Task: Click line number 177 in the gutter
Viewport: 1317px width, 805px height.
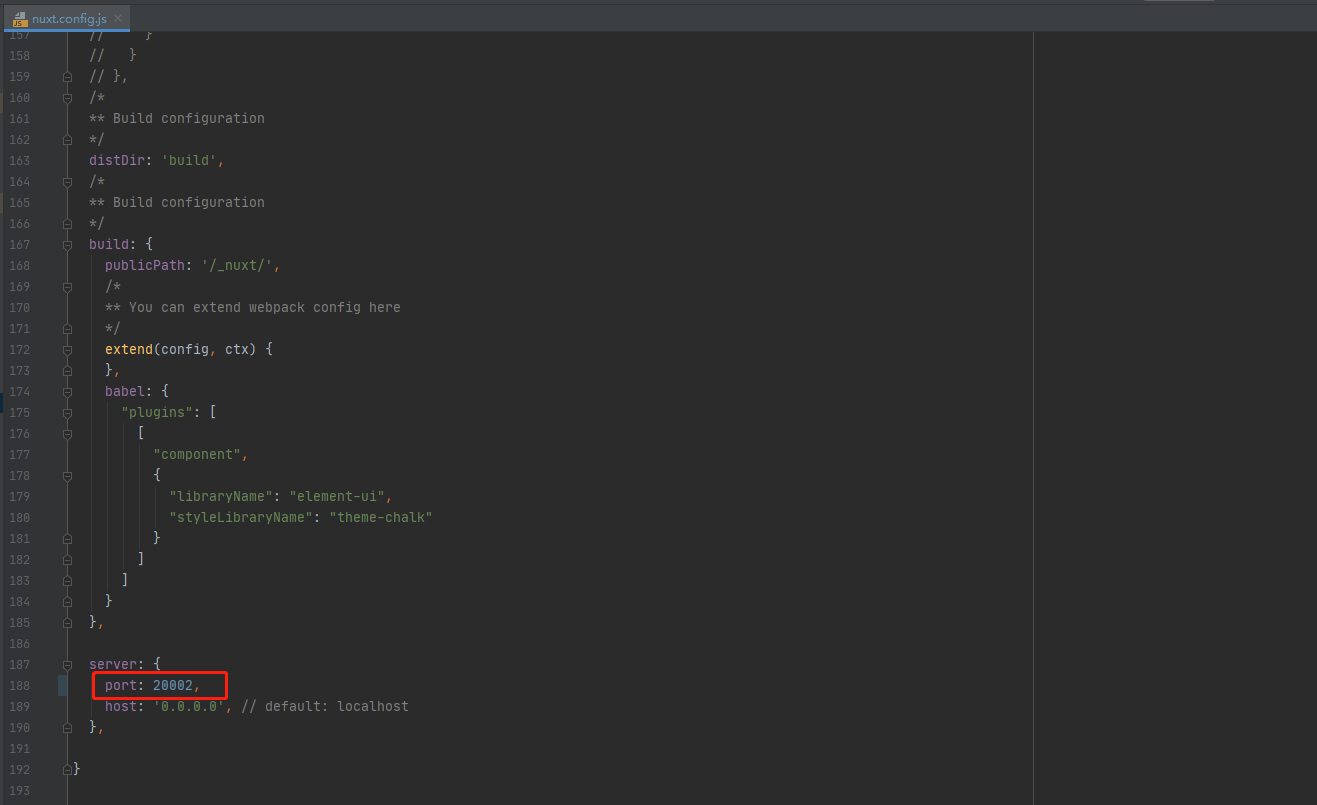Action: [x=19, y=454]
